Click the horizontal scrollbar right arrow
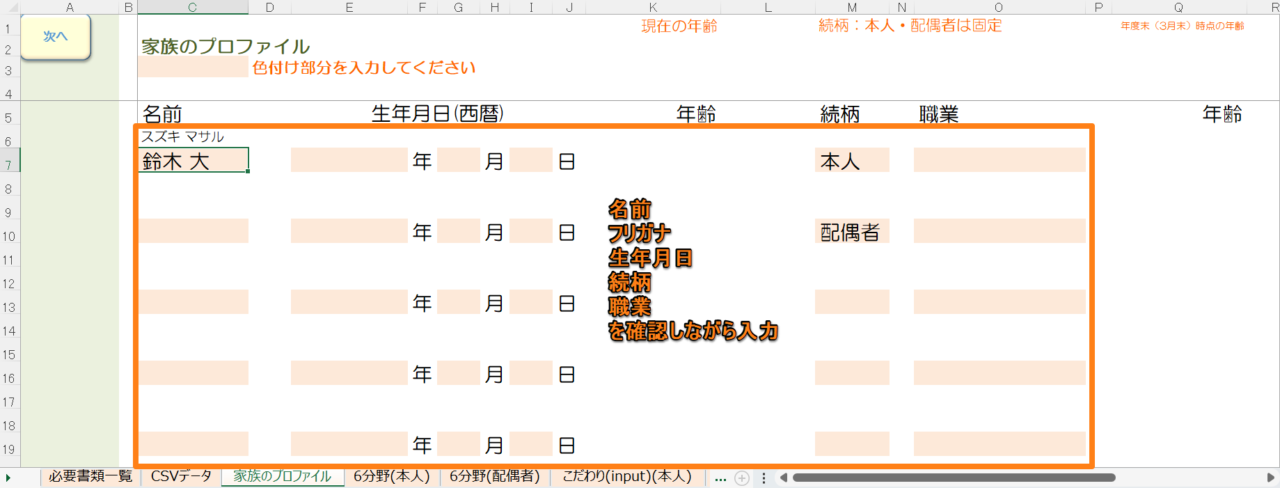This screenshot has width=1280, height=488. coord(1270,478)
